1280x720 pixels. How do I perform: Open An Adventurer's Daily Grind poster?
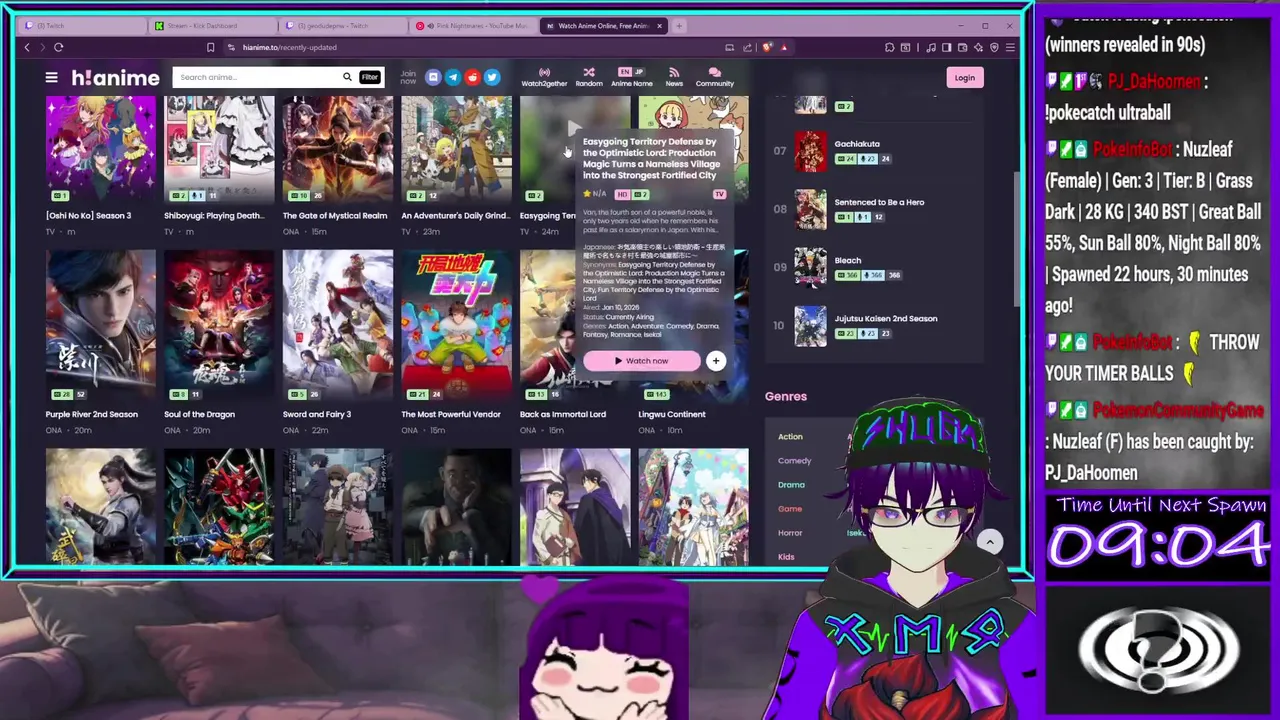coord(456,149)
